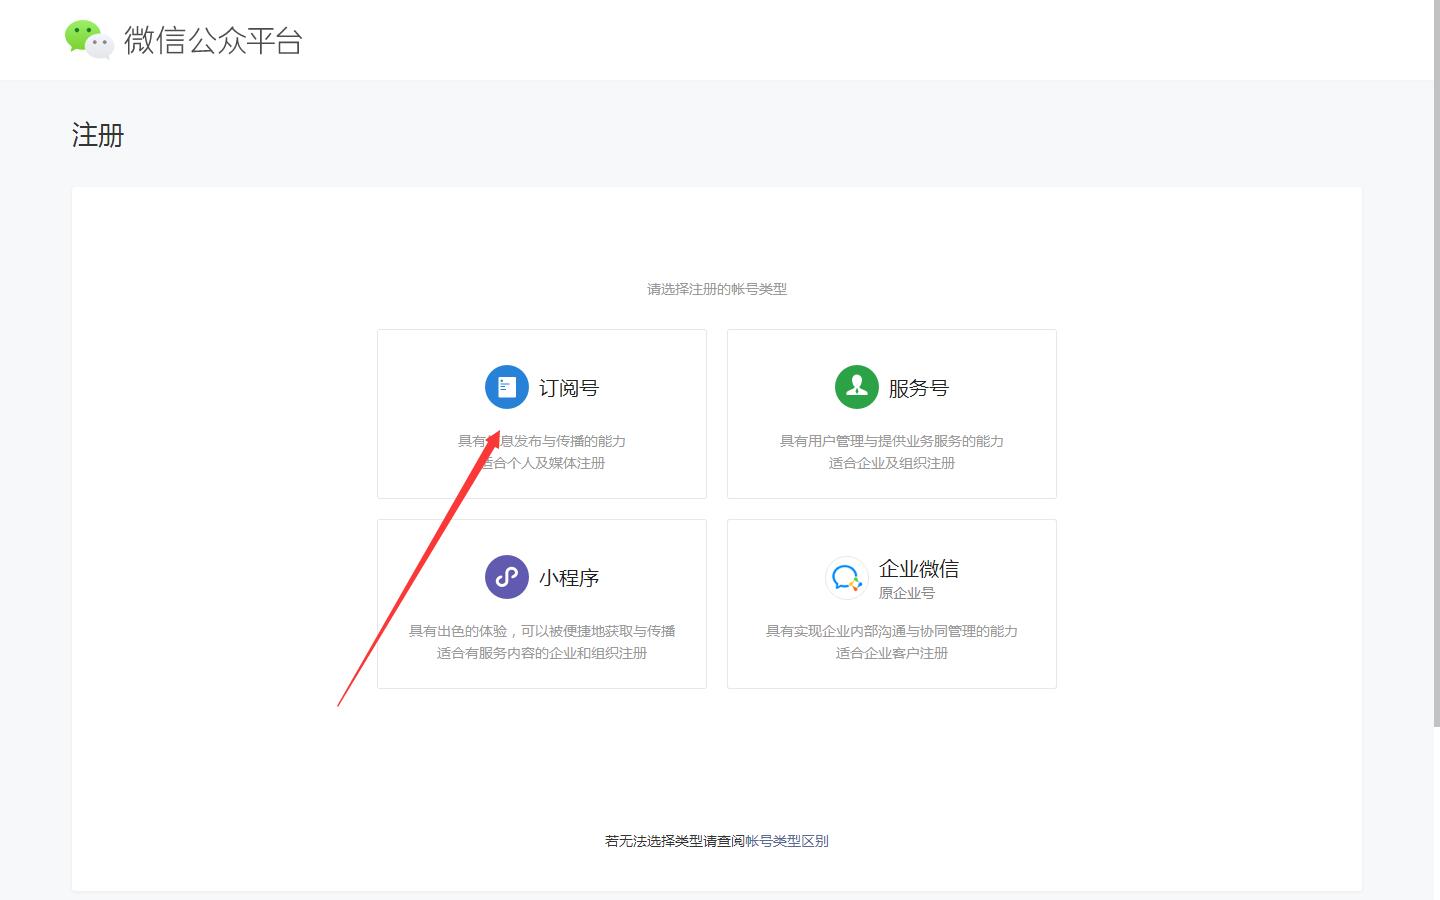Click the 注册 page heading
The width and height of the screenshot is (1440, 900).
click(x=97, y=135)
